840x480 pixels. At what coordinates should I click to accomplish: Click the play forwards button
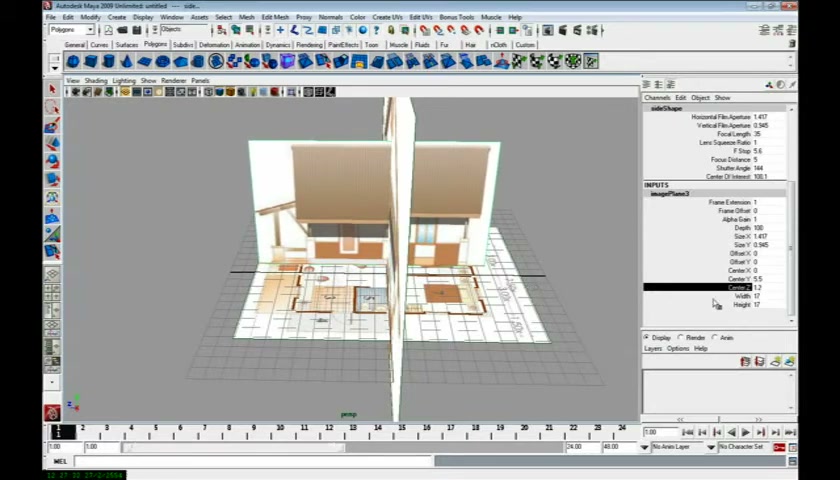pyautogui.click(x=746, y=432)
